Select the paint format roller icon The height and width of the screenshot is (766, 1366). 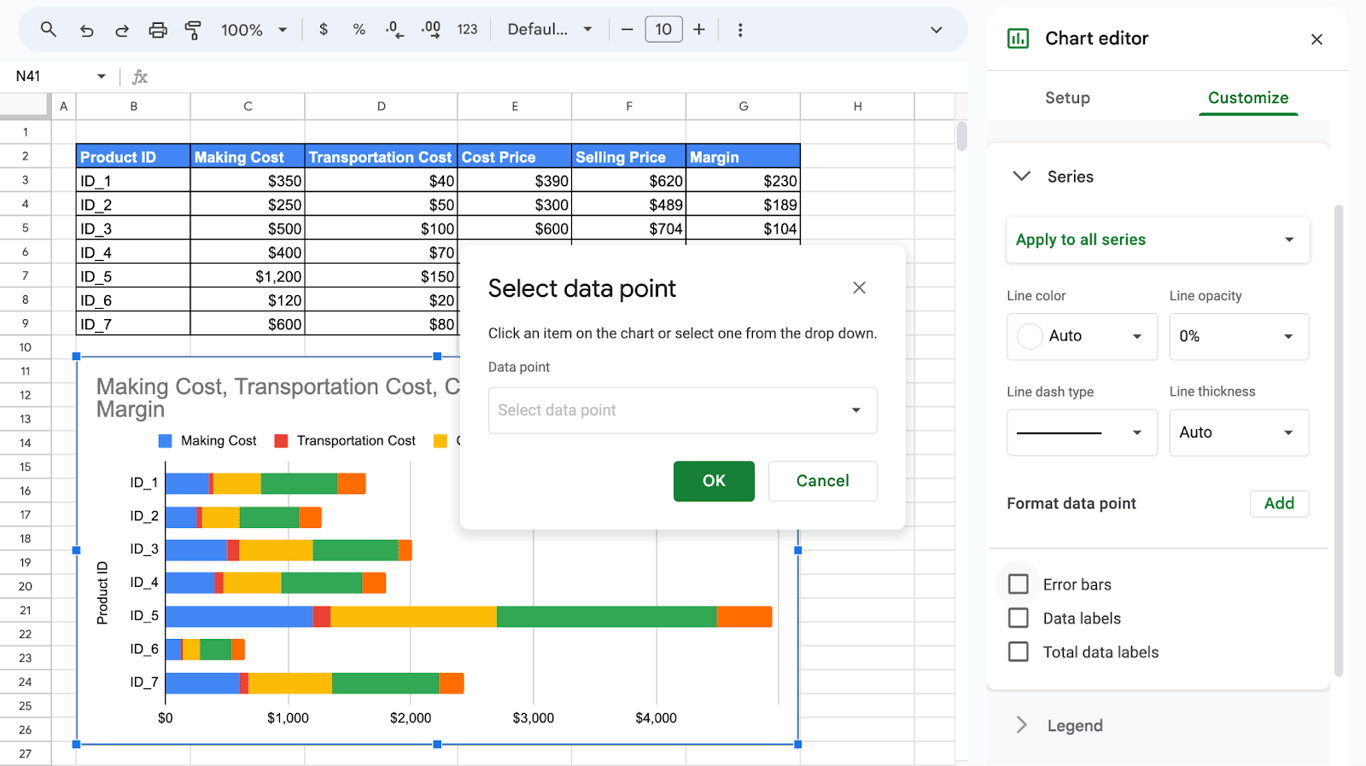[x=193, y=30]
